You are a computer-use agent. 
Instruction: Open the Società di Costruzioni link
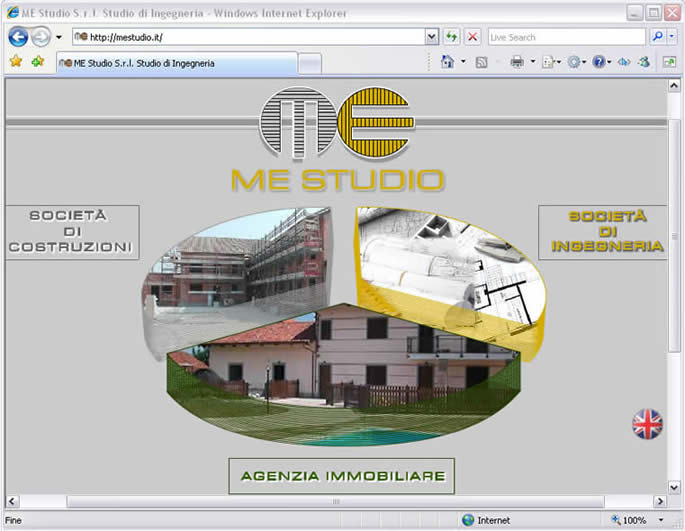[71, 232]
